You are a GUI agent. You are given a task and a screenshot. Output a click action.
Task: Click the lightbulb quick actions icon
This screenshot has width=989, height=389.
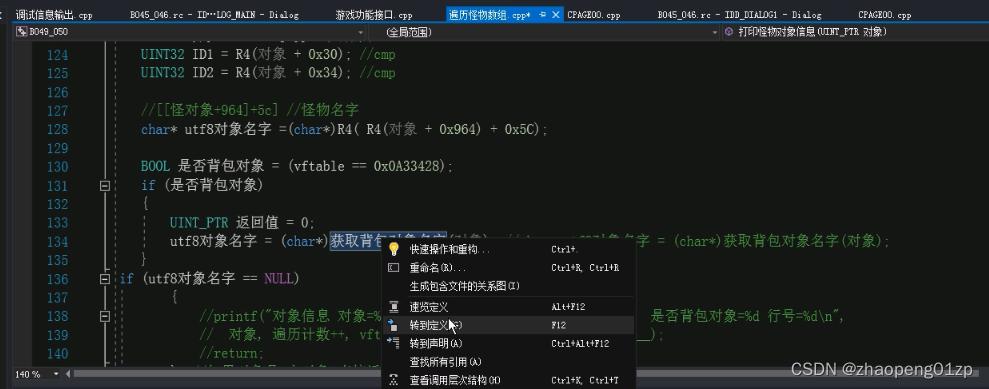(394, 249)
